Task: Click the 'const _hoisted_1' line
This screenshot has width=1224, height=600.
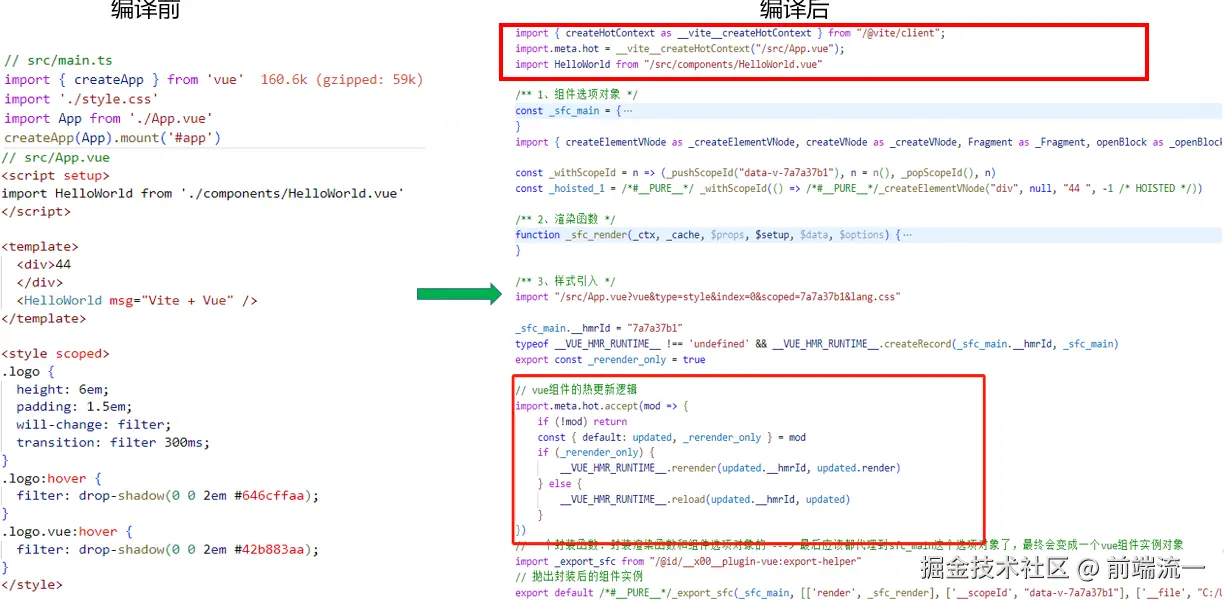Action: 858,188
